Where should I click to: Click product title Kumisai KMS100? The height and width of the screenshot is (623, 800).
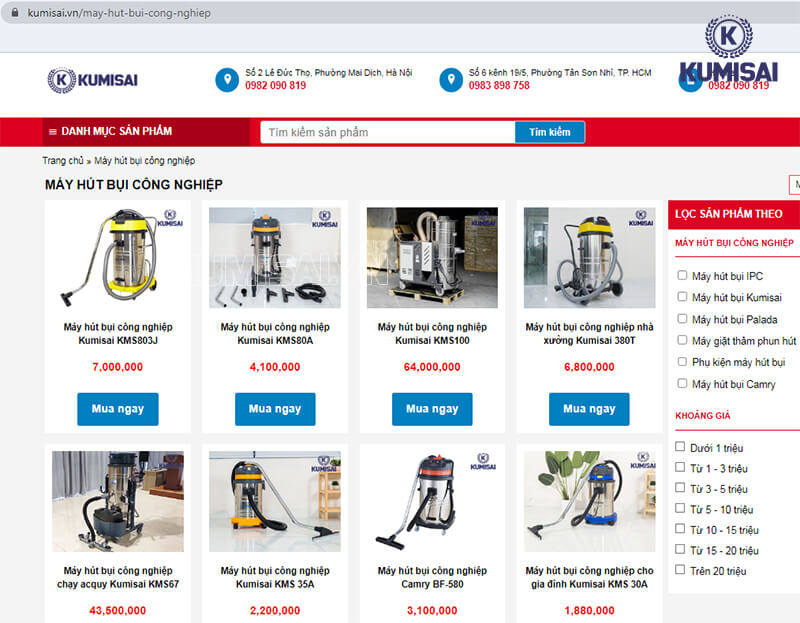[432, 334]
